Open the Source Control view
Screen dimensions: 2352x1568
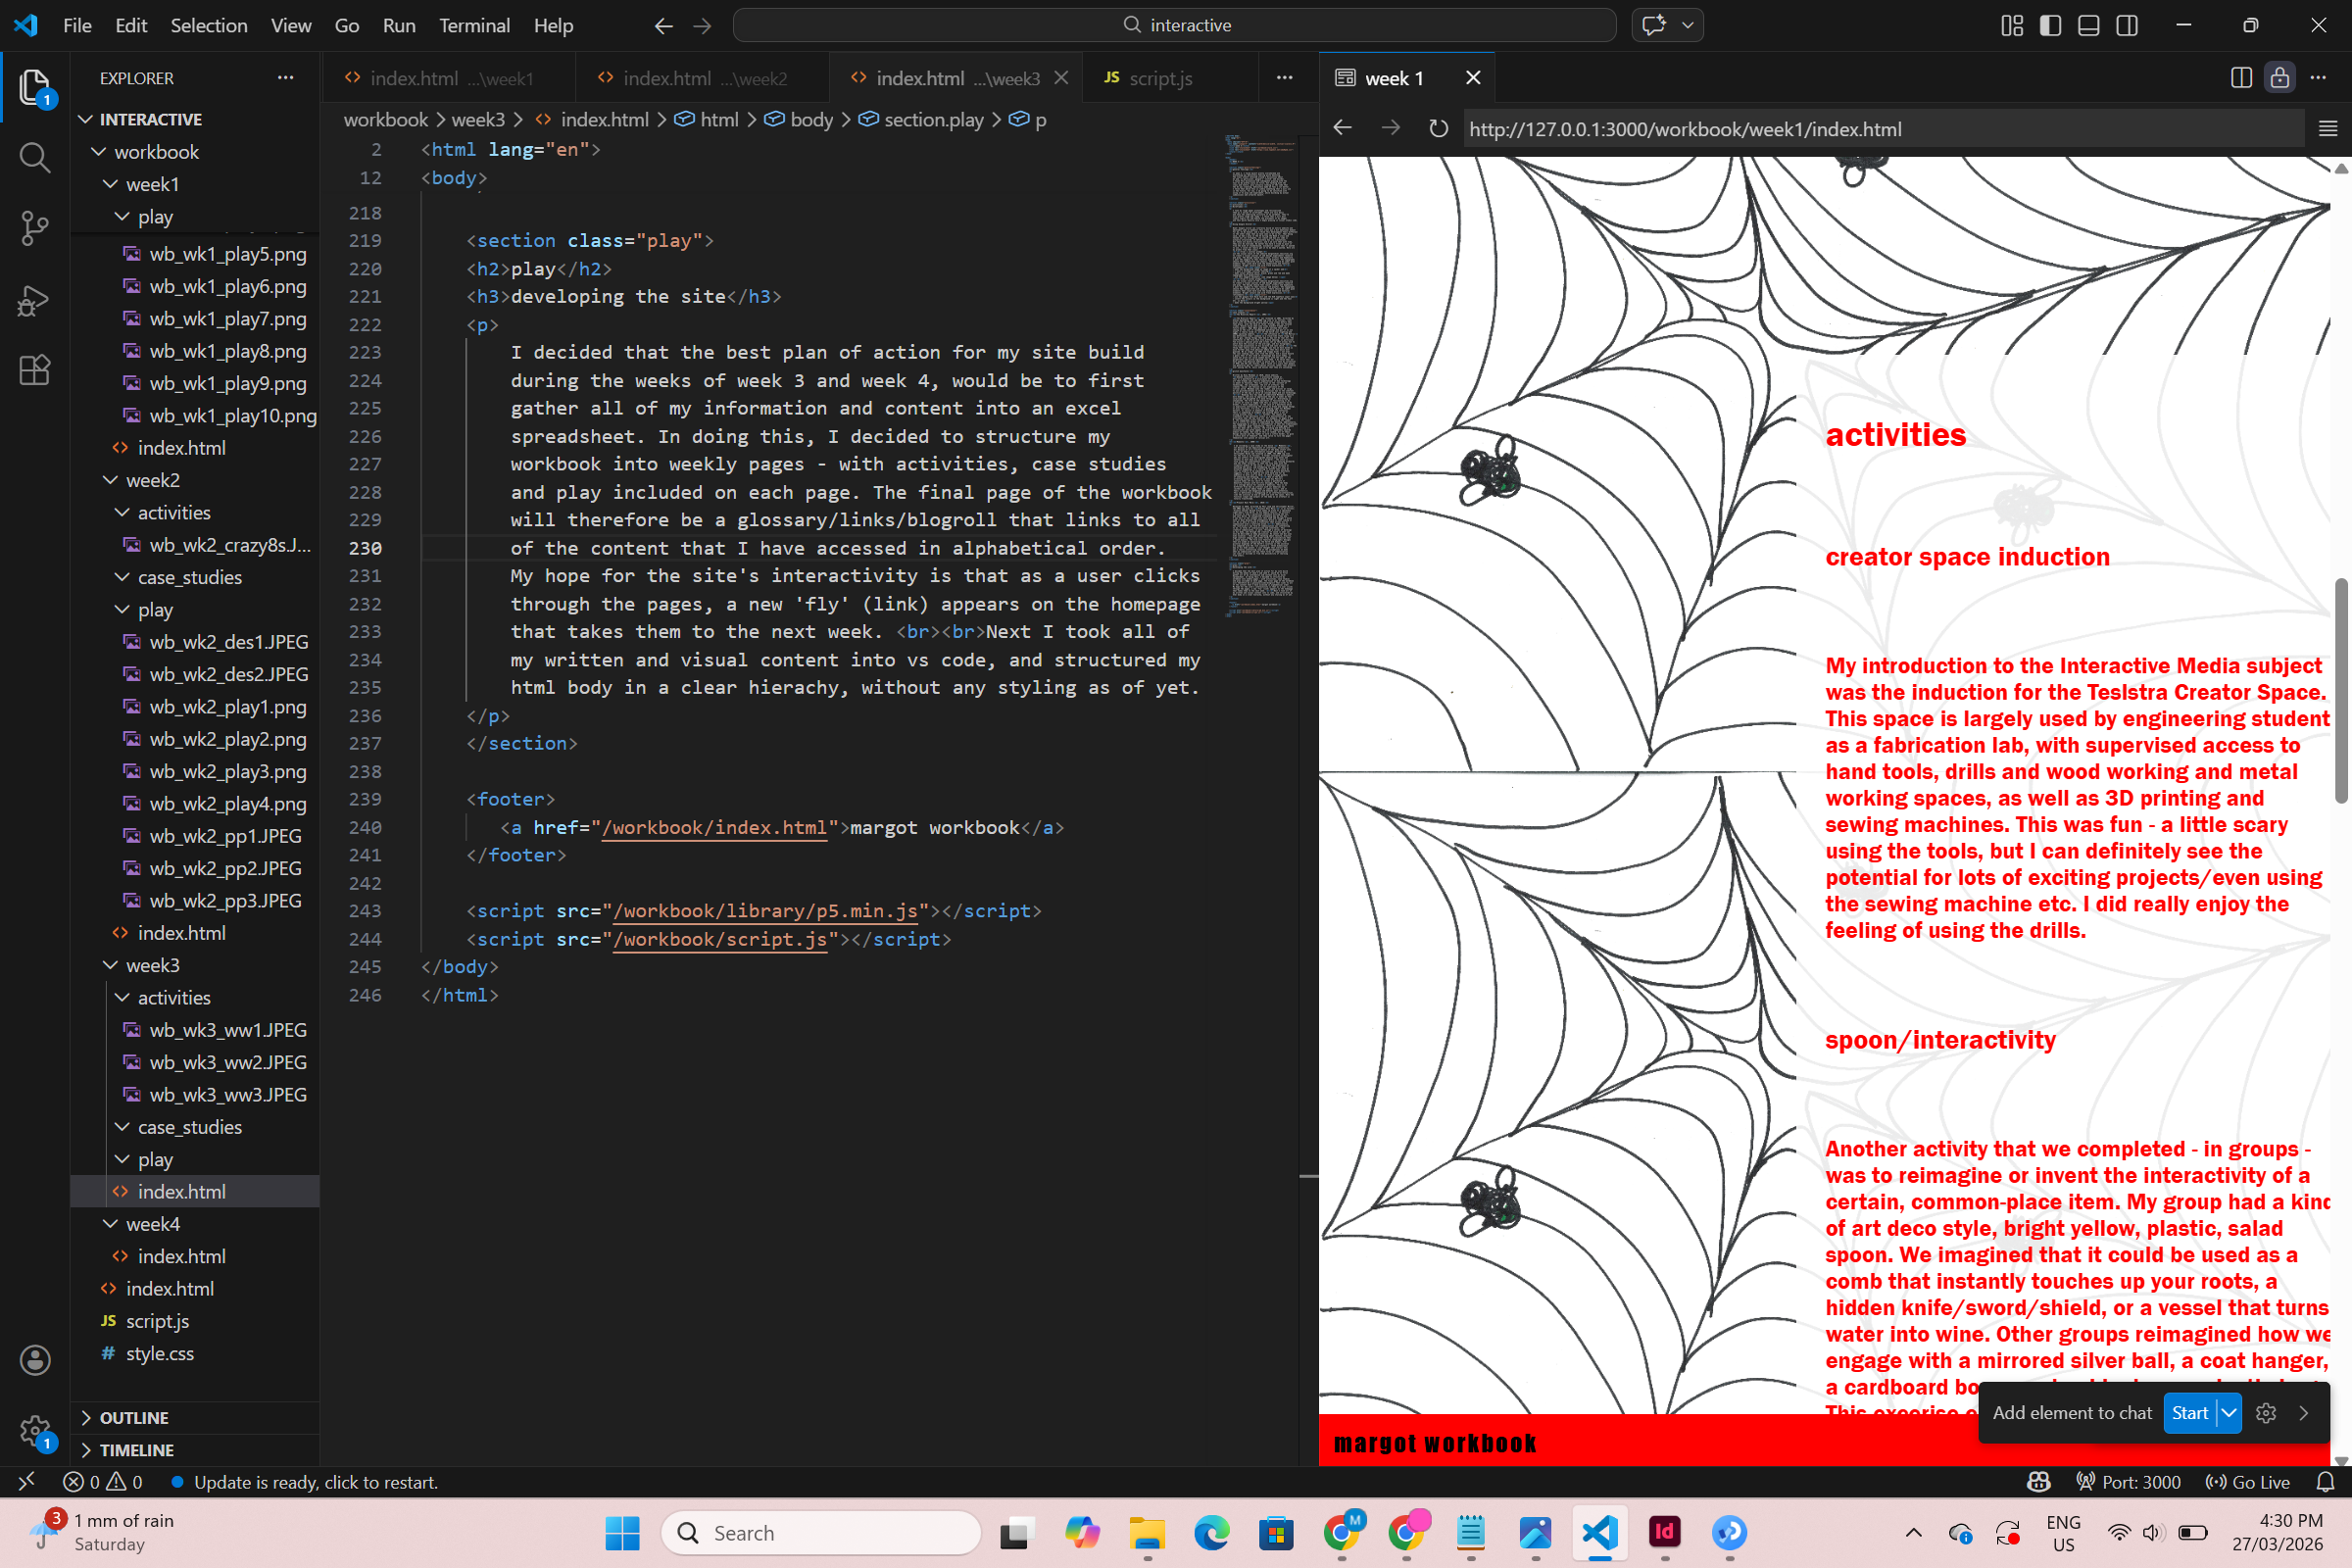[34, 228]
